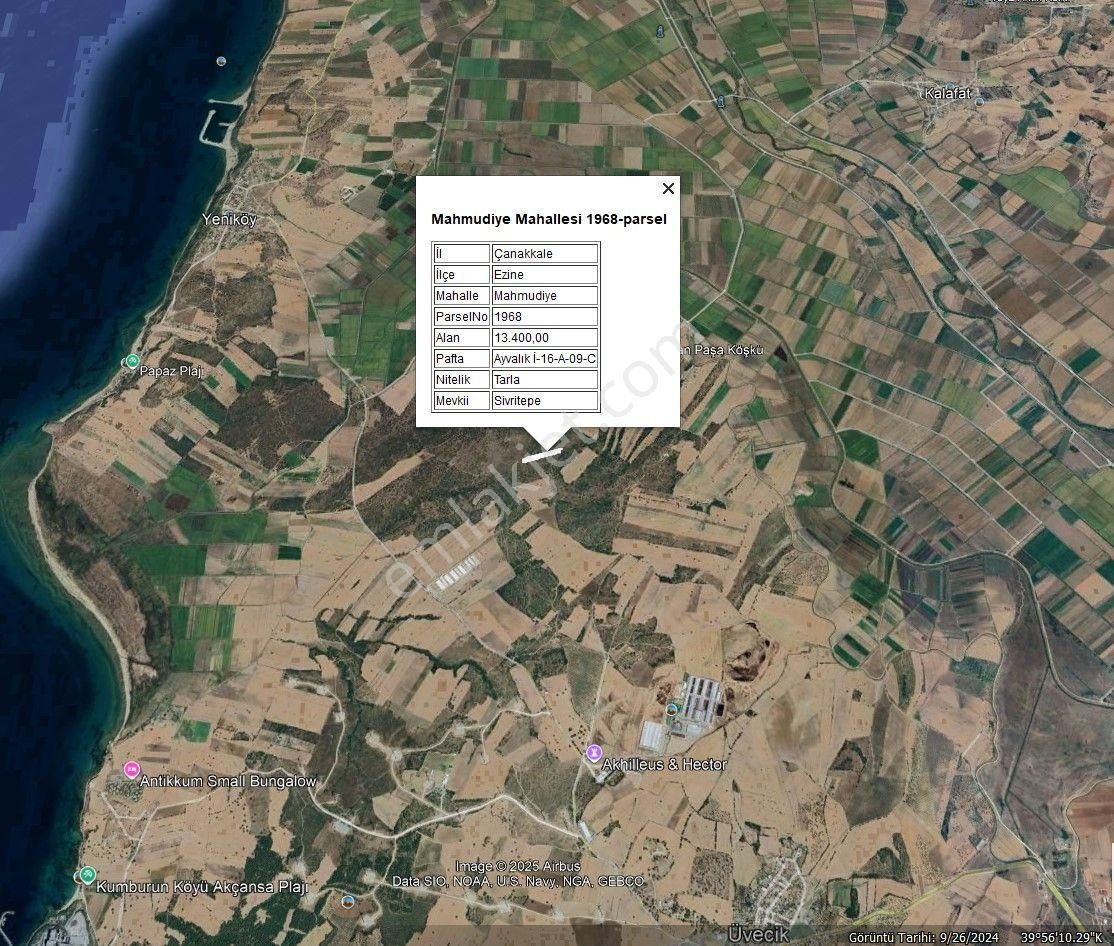Click the small blue marker in the sea
The image size is (1114, 946).
221,61
